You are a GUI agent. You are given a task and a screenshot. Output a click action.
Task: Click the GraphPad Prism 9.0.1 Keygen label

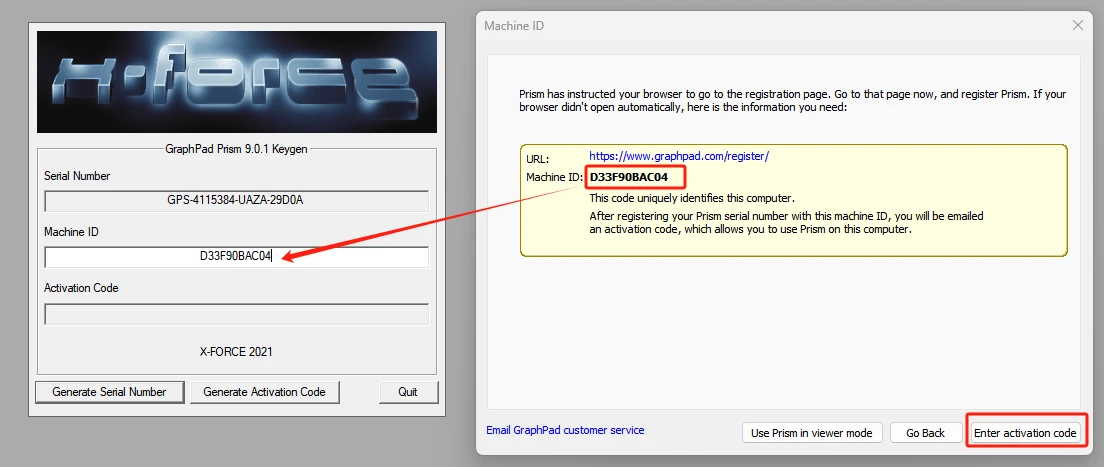pos(236,149)
